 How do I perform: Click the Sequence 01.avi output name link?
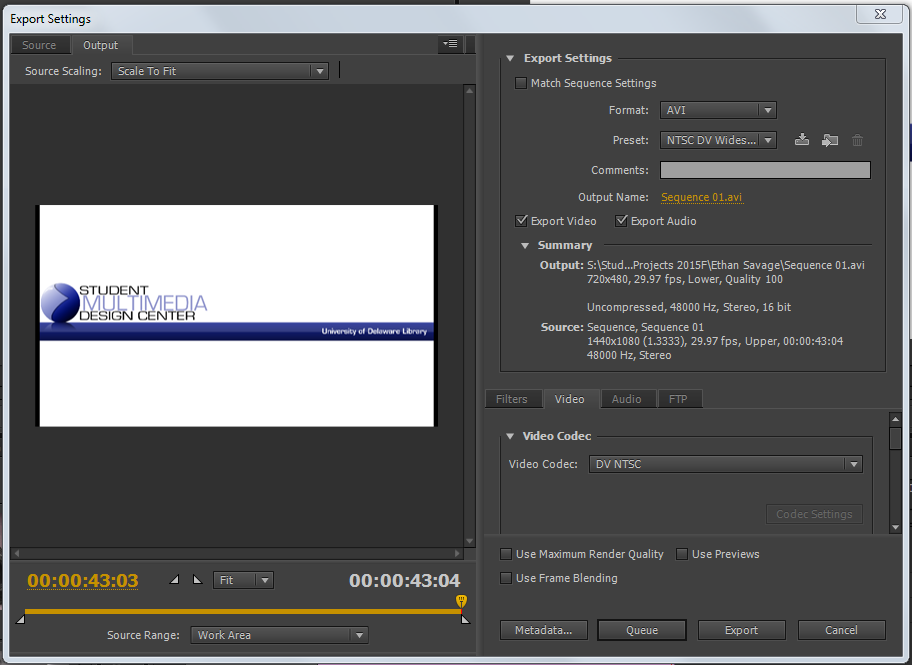(x=701, y=198)
